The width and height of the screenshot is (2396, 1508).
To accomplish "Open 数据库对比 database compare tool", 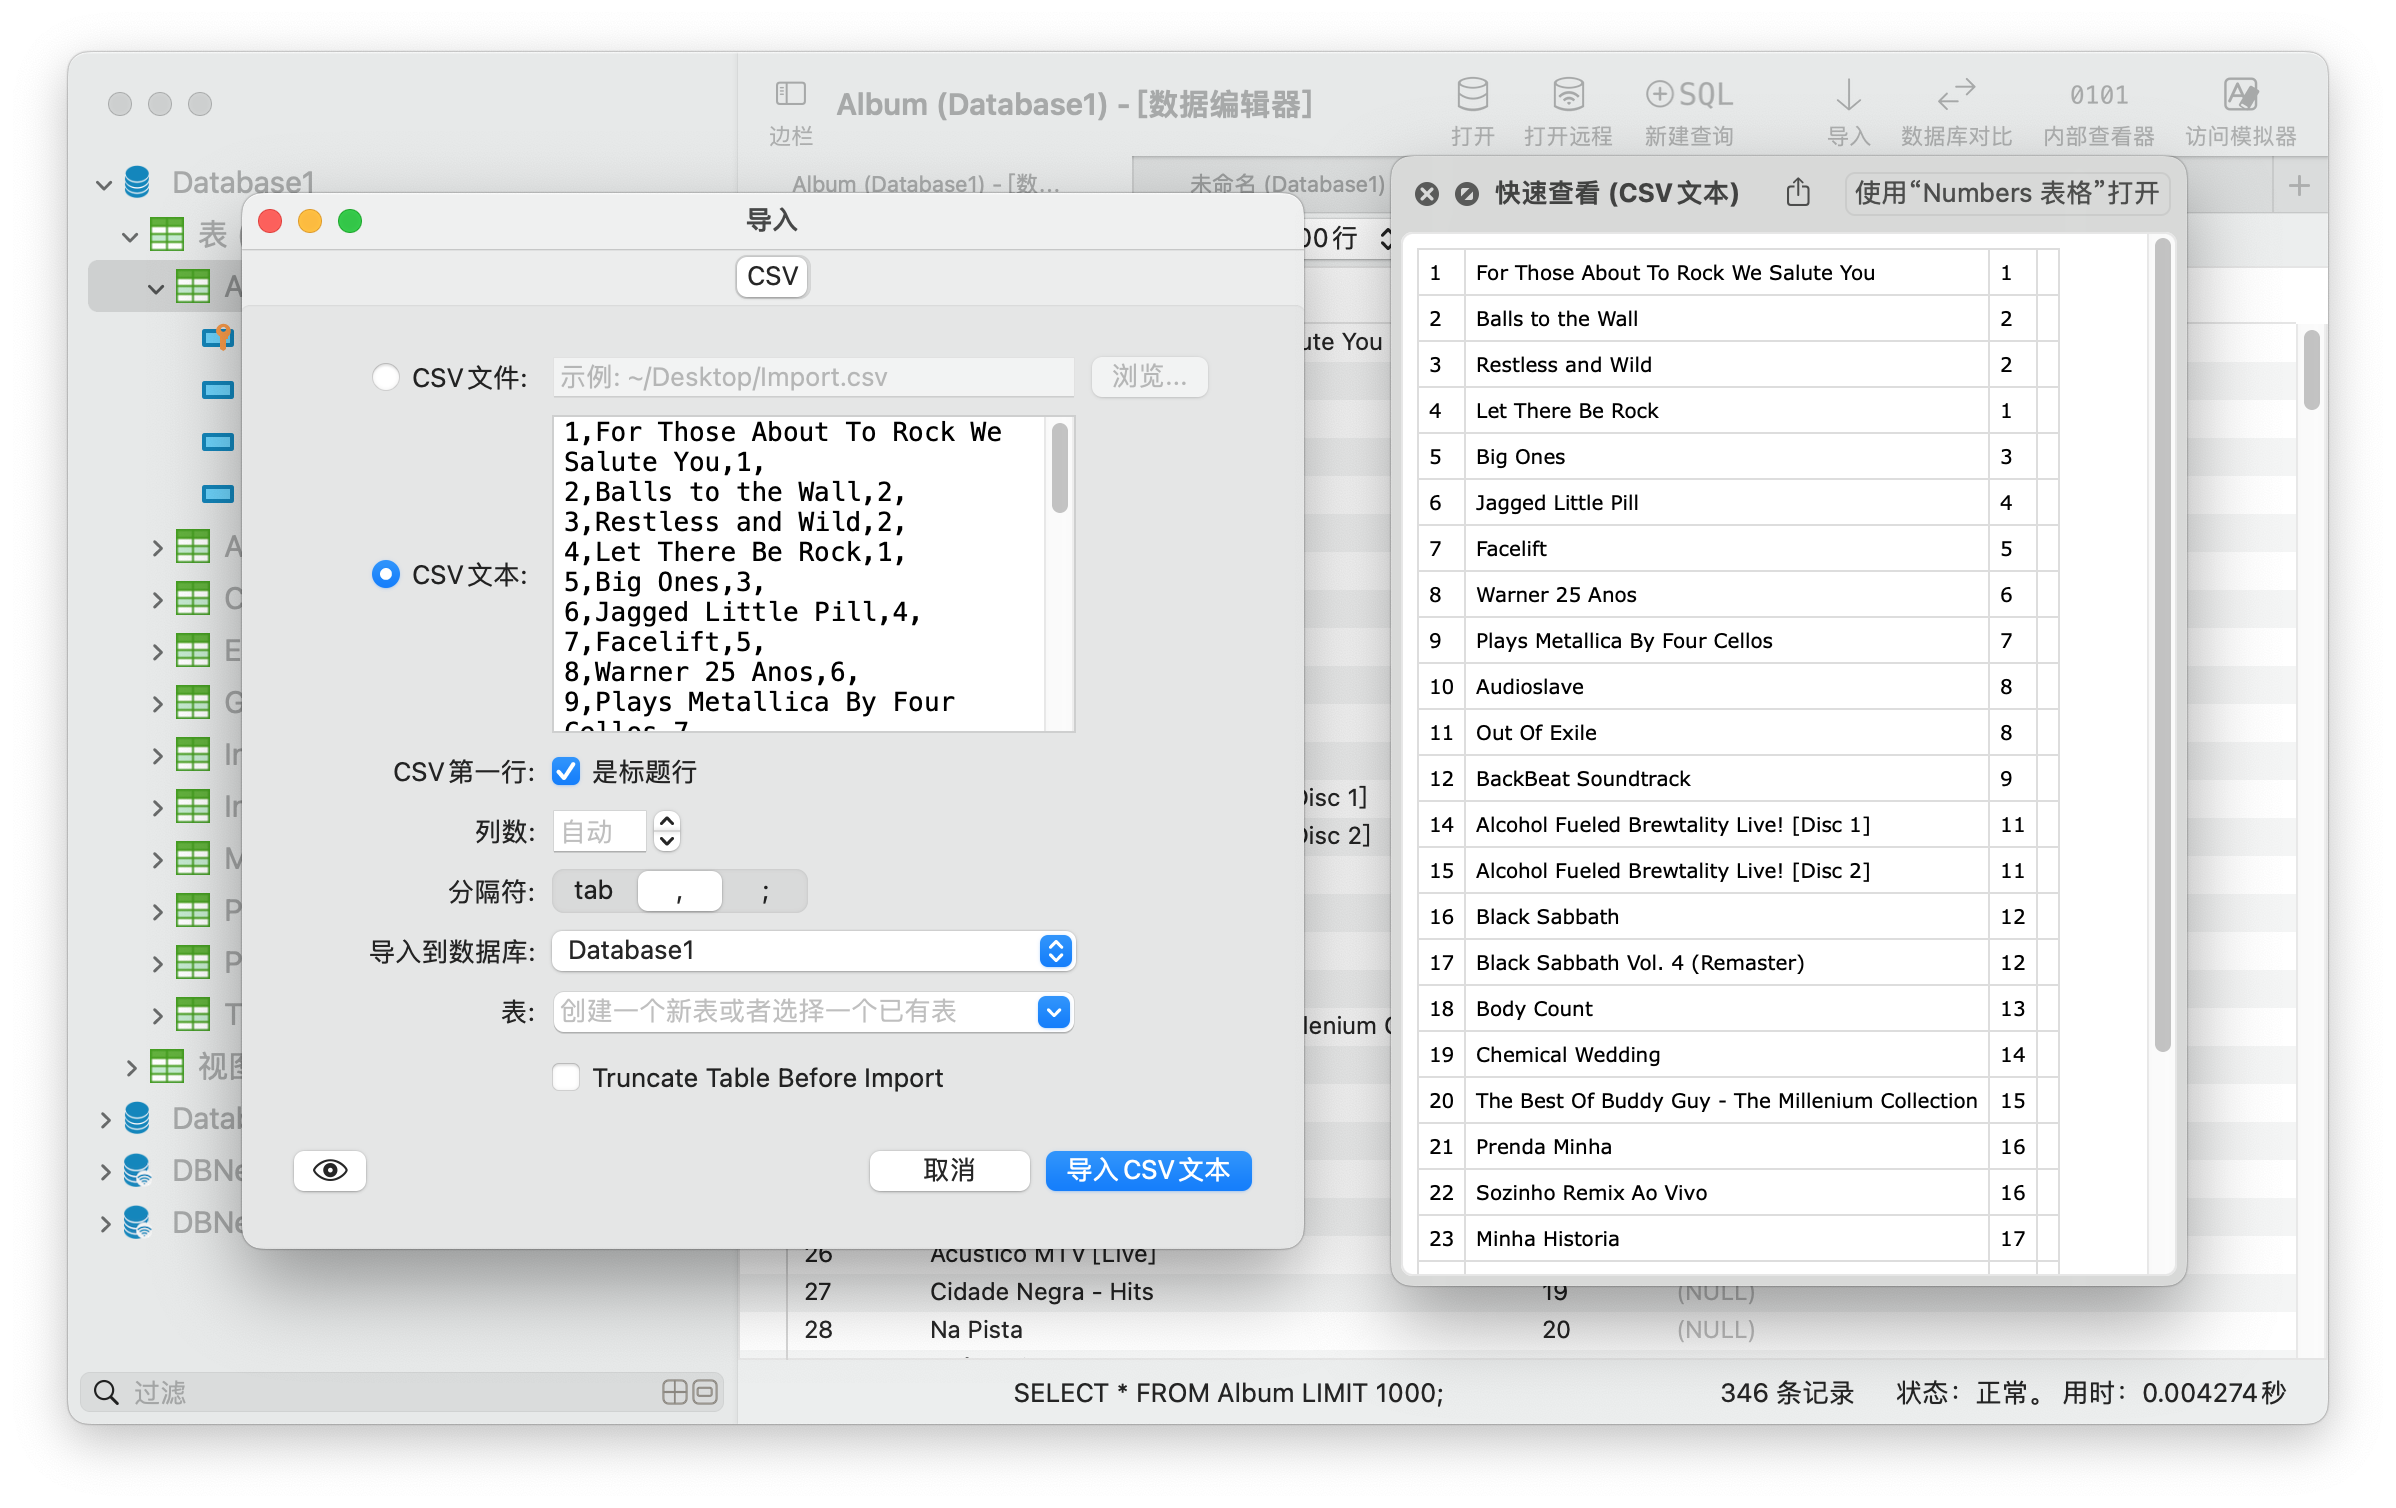I will 1956,95.
